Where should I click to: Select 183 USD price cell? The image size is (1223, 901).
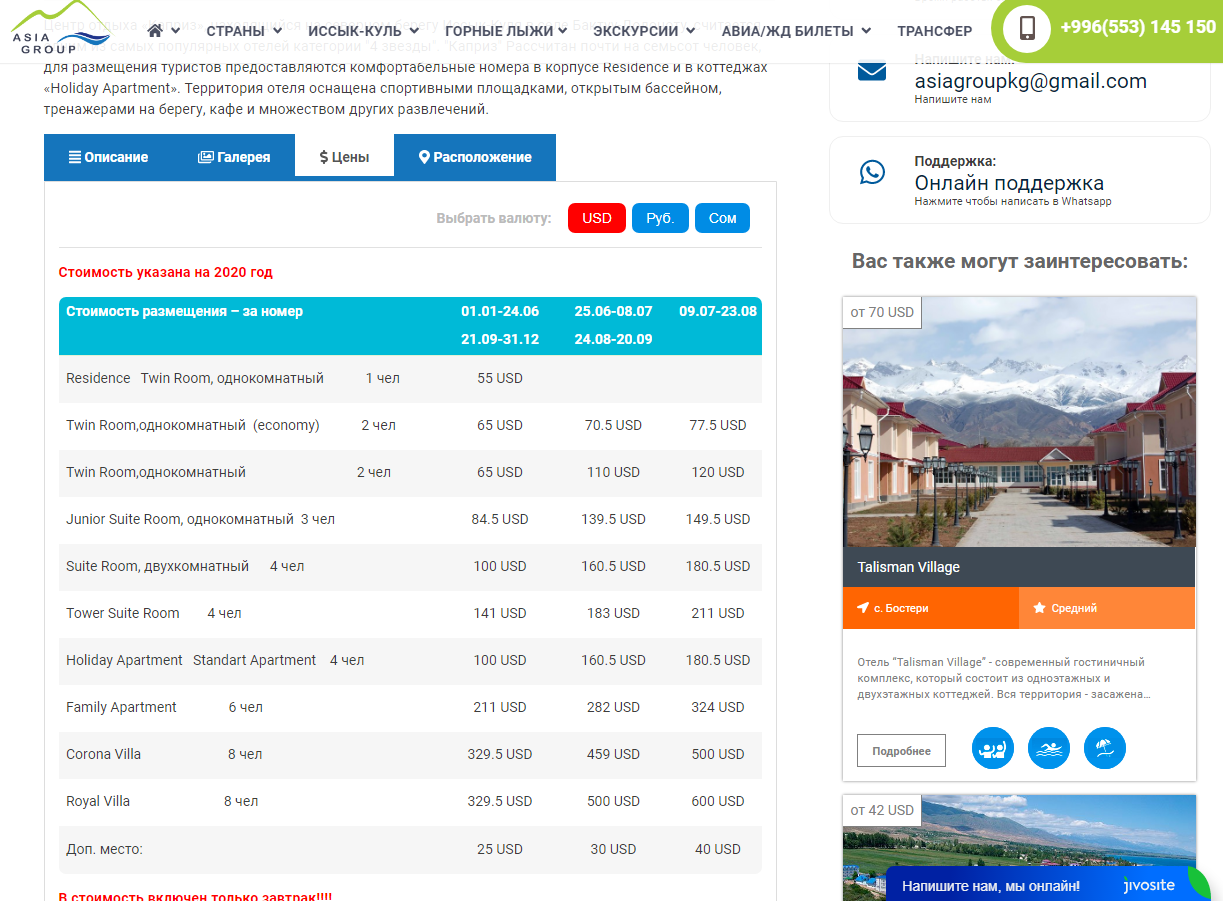613,613
